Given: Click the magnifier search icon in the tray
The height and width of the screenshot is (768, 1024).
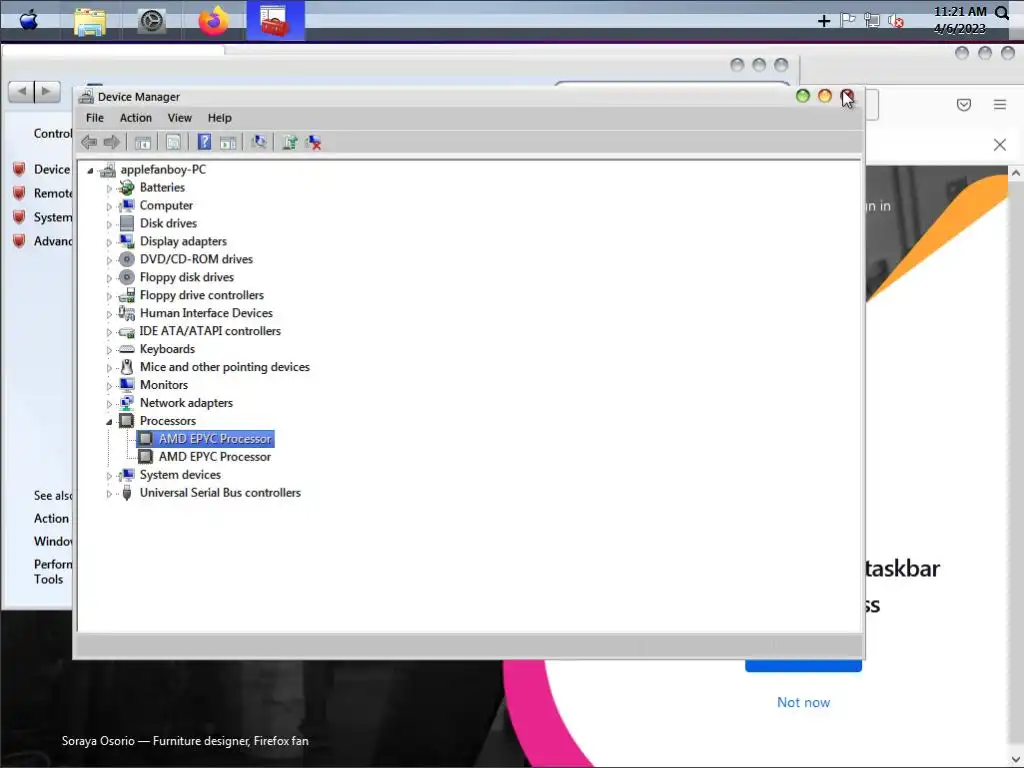Looking at the screenshot, I should 1001,12.
